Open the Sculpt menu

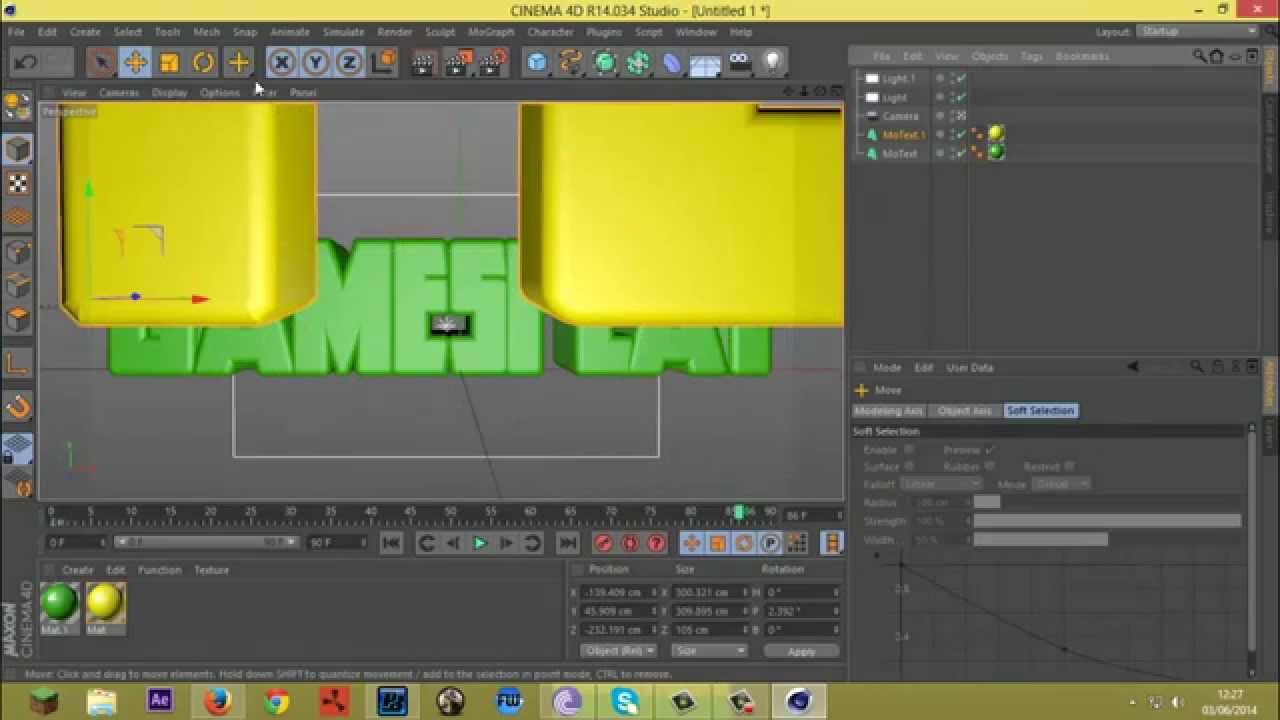click(x=440, y=32)
